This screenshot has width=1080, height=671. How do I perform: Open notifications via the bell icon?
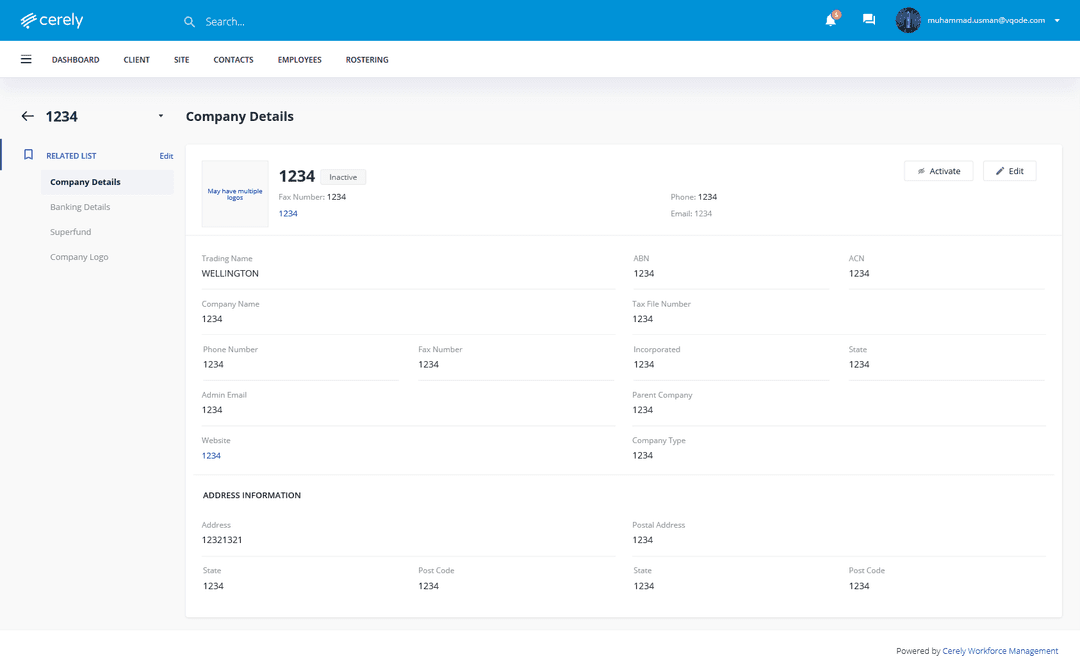[830, 20]
